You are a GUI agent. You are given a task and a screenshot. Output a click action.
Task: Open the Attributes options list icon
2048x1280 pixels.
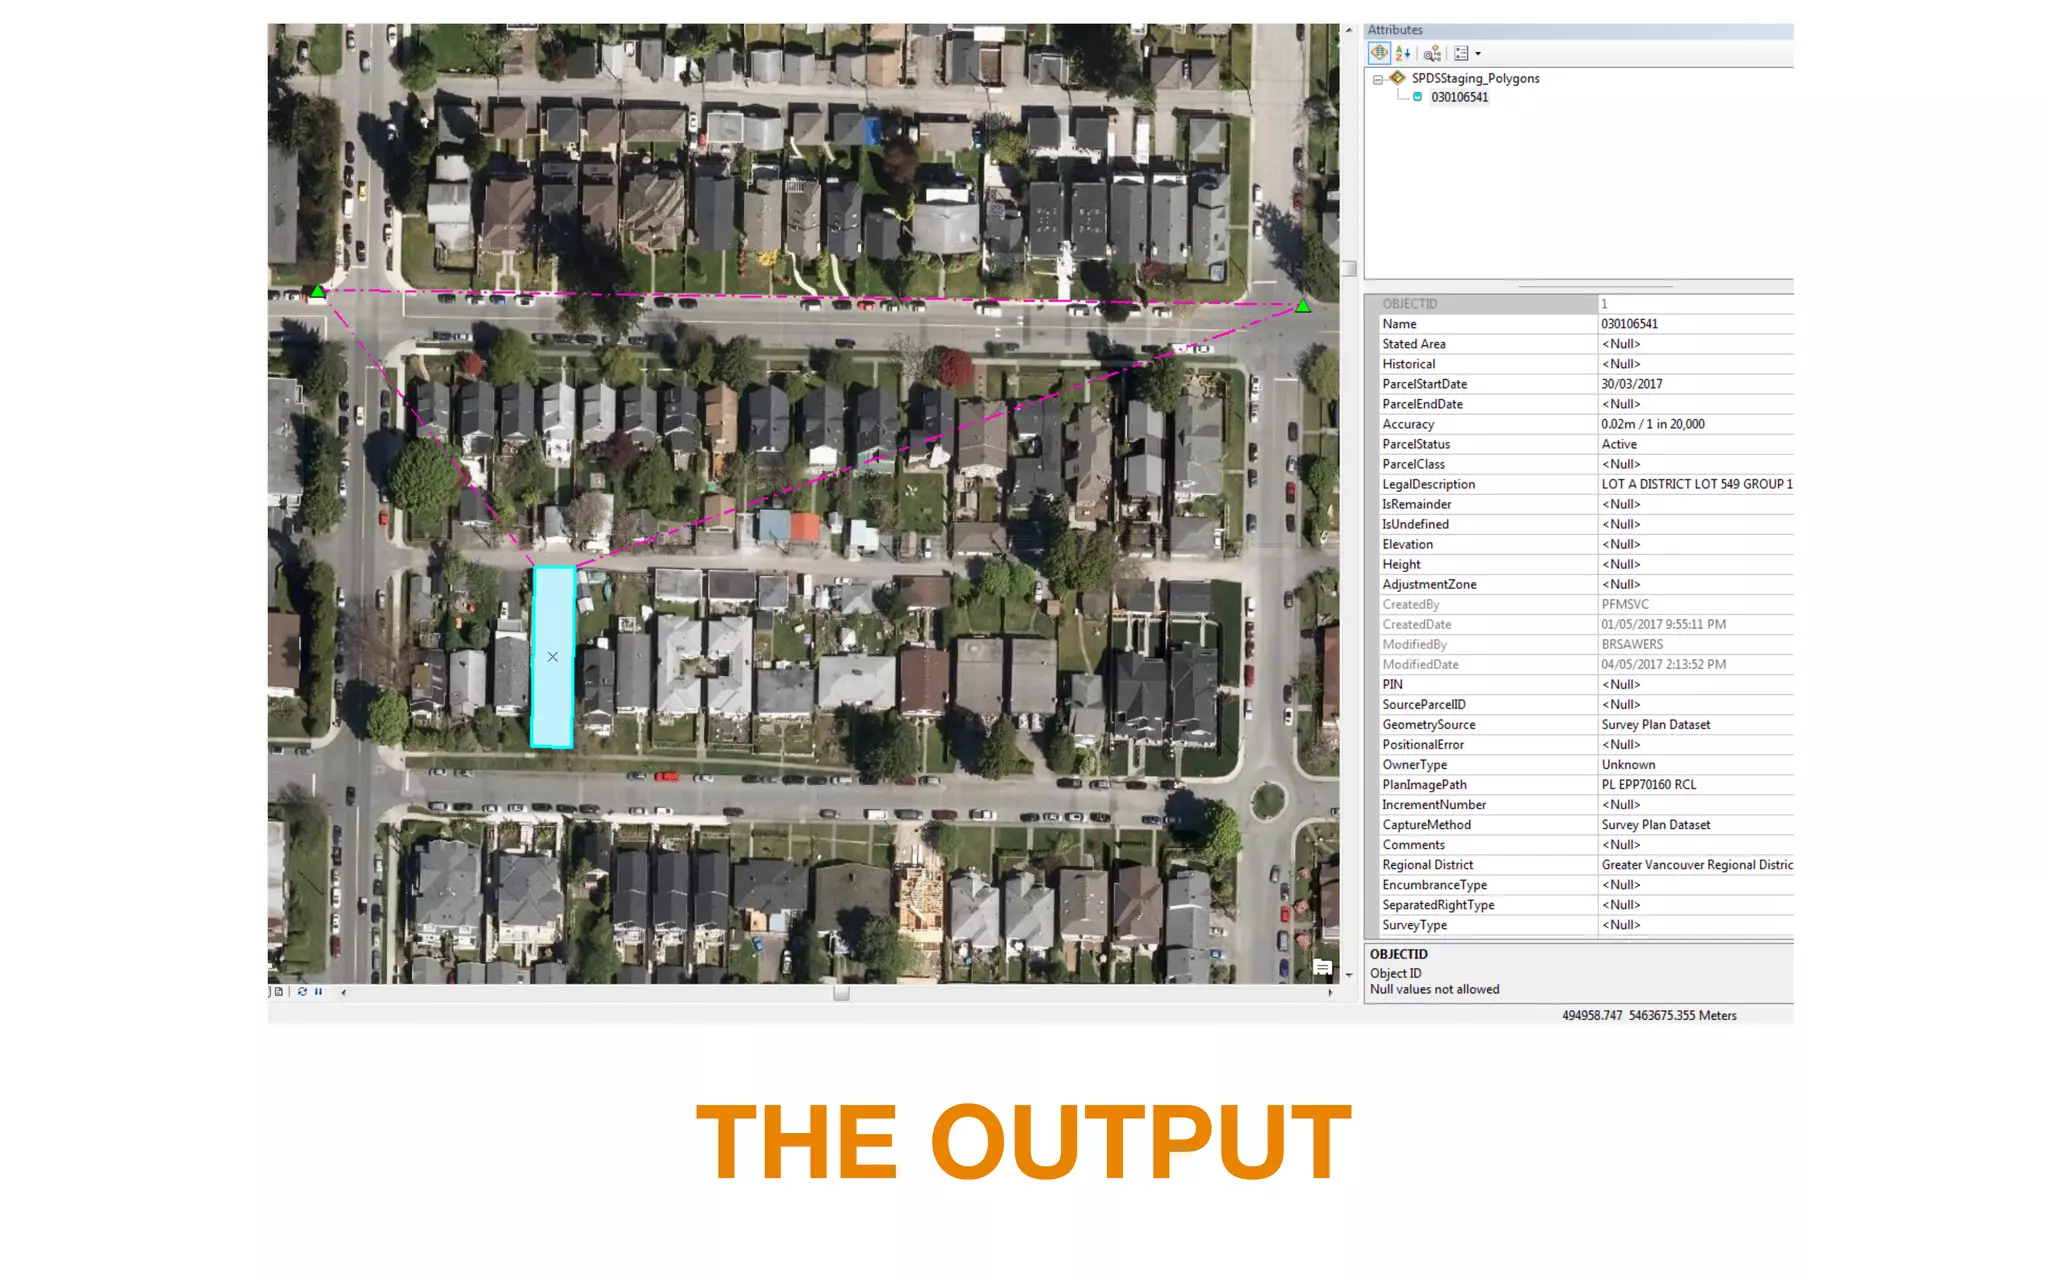pos(1461,53)
